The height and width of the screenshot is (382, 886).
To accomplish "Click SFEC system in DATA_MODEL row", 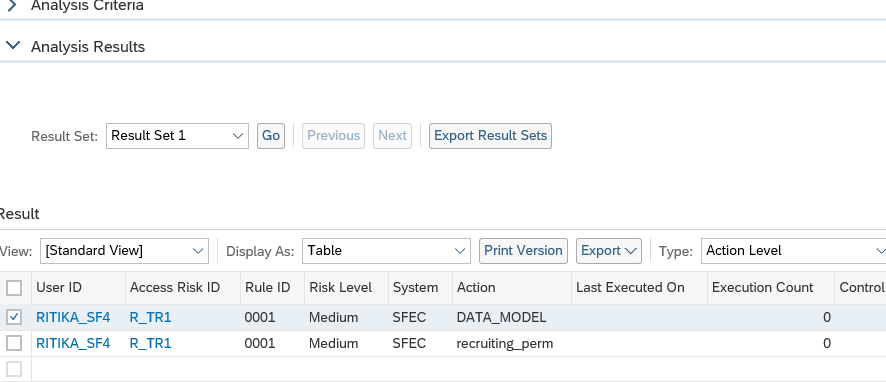I will point(409,318).
